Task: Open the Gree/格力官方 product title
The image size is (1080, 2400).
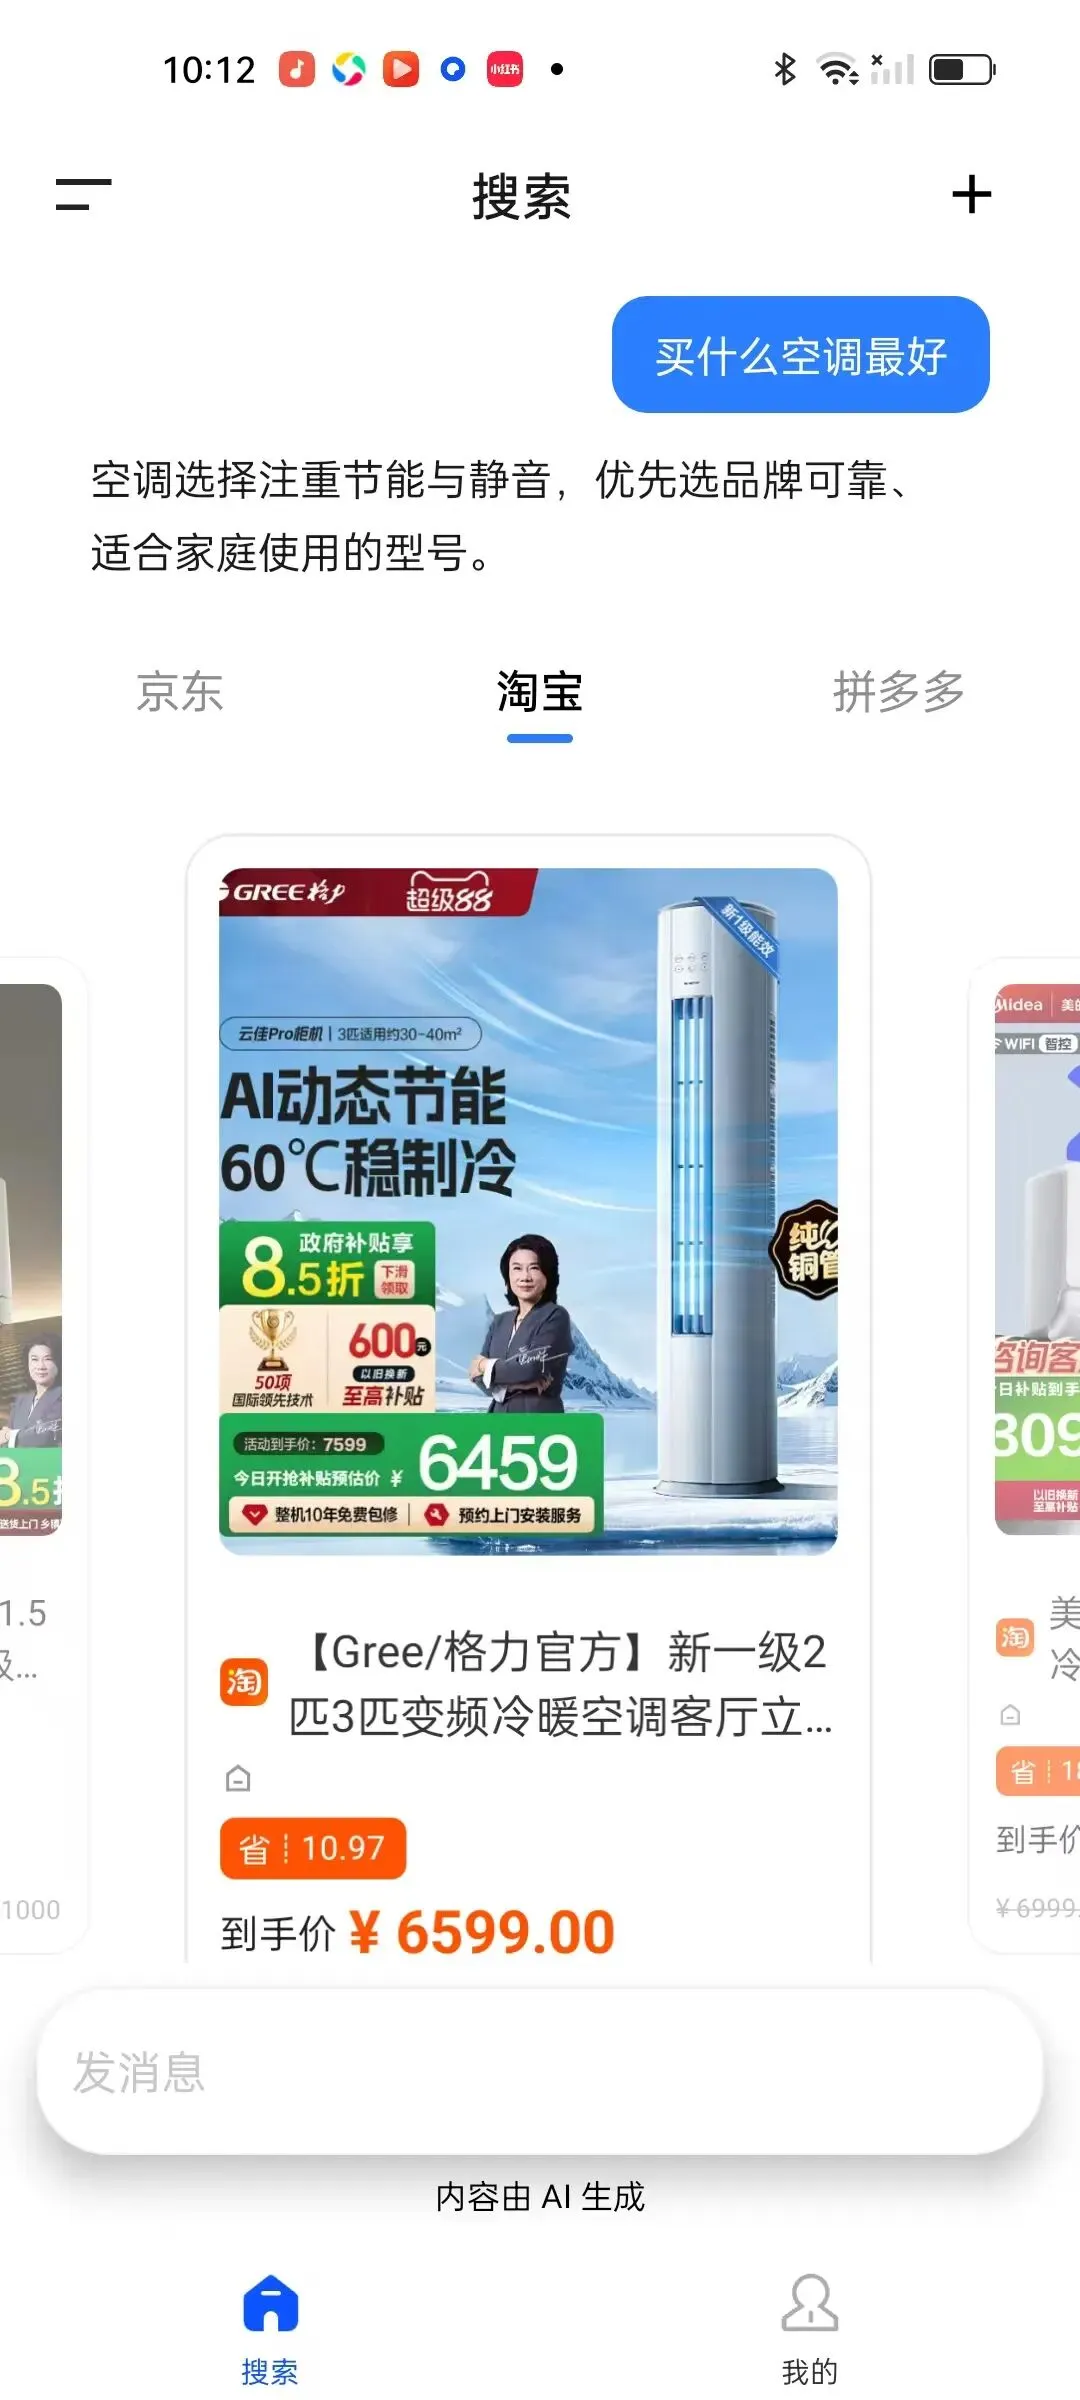Action: [560, 1684]
